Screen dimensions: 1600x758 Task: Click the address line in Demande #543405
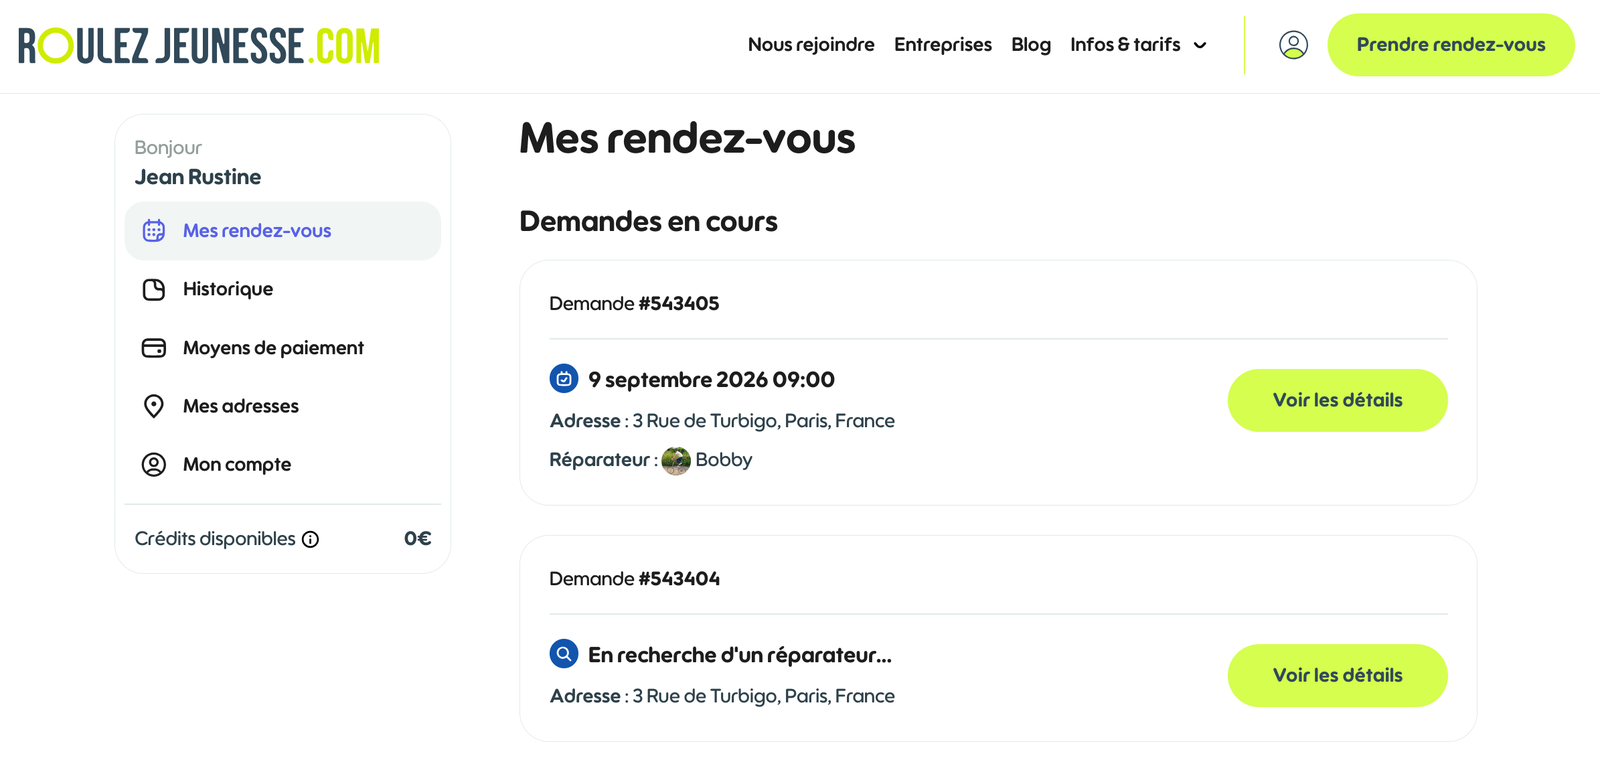tap(722, 421)
